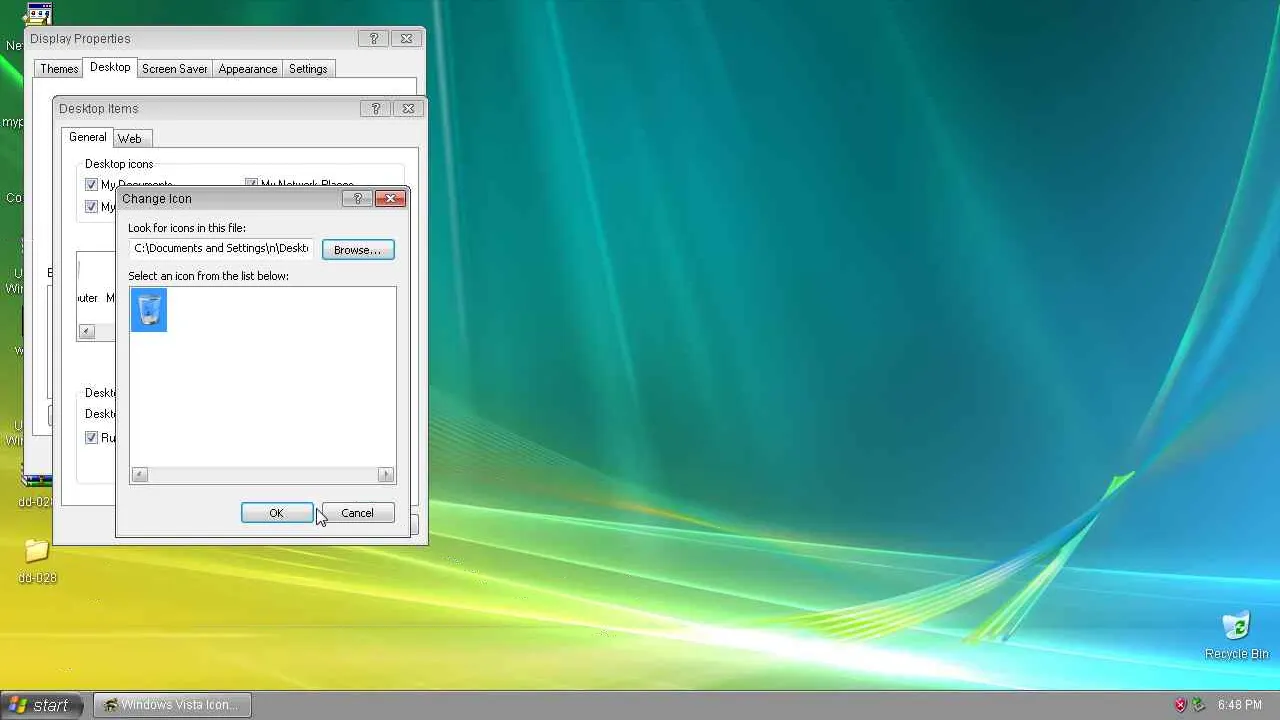This screenshot has width=1280, height=720.
Task: Click the help button in Desktop Items window
Action: [376, 108]
